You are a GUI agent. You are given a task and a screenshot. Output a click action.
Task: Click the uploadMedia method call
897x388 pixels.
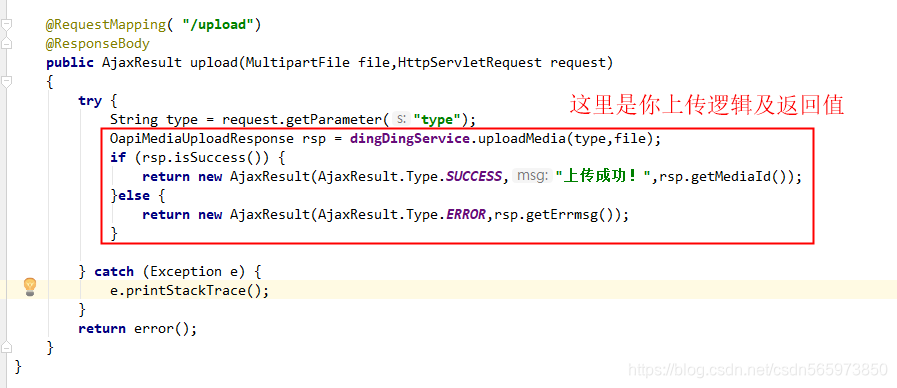tap(521, 139)
